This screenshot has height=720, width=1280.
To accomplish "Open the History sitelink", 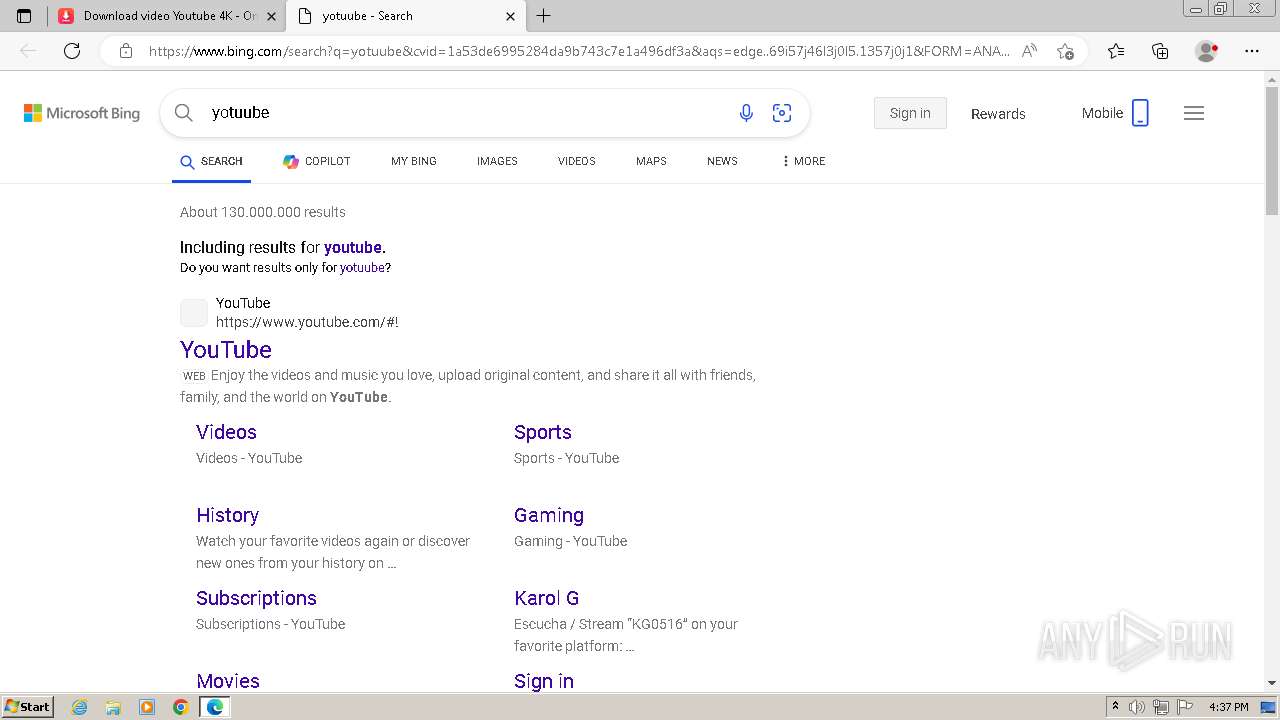I will point(227,515).
